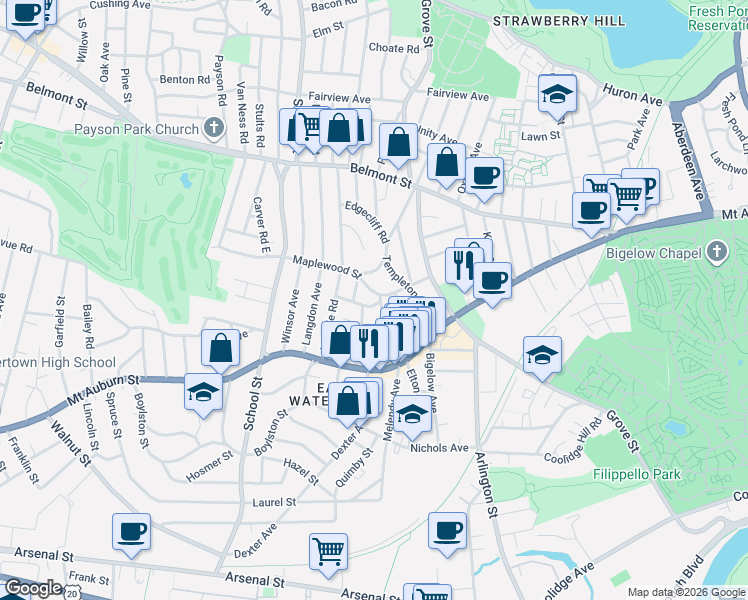Image resolution: width=748 pixels, height=600 pixels.
Task: Click the STRAWBERRY HILL neighborhood label
Action: 559,21
